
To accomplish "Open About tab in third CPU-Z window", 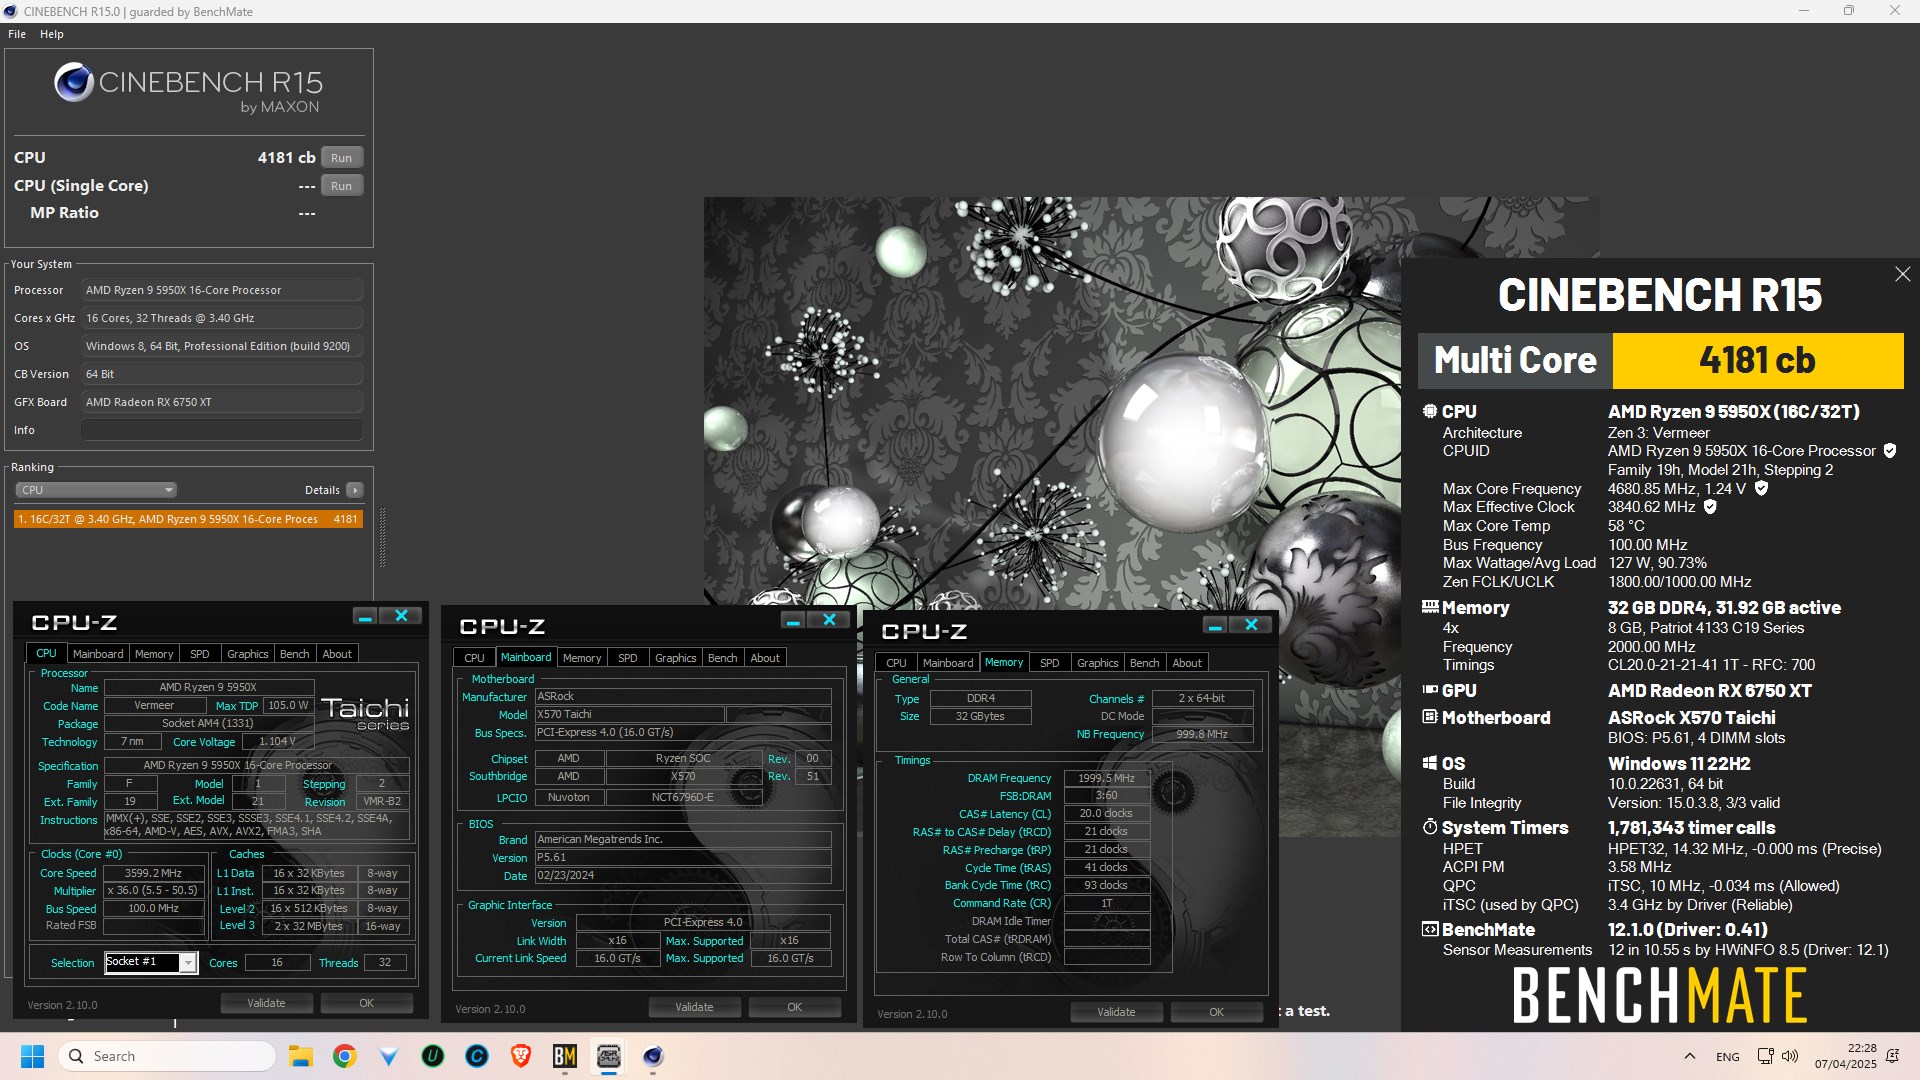I will (1187, 663).
